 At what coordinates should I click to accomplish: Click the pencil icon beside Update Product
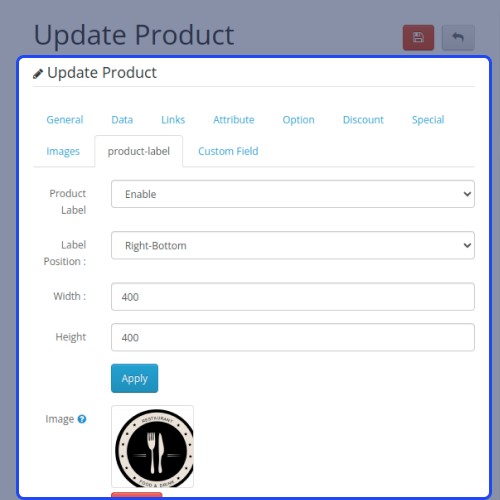coord(38,74)
